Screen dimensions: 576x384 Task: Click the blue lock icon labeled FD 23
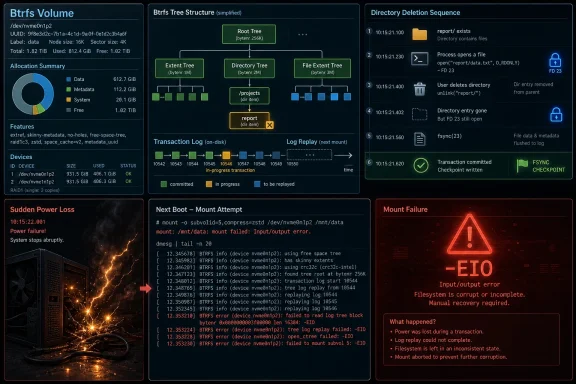coord(555,60)
